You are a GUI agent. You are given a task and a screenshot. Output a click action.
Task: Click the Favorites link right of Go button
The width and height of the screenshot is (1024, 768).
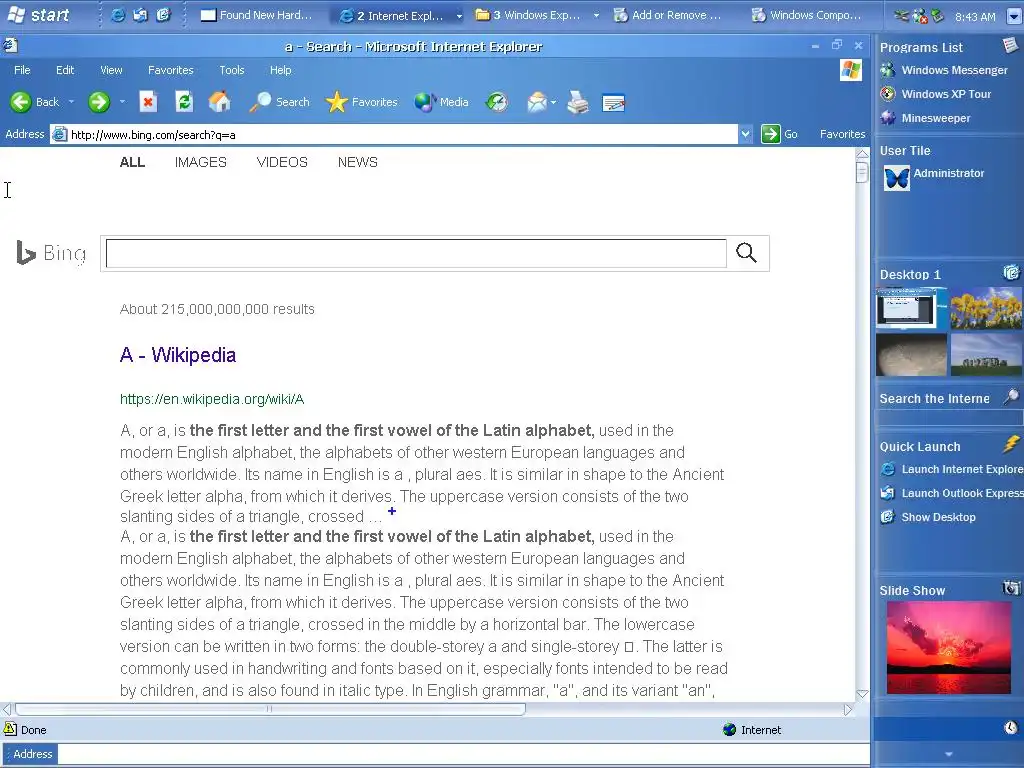tap(842, 134)
